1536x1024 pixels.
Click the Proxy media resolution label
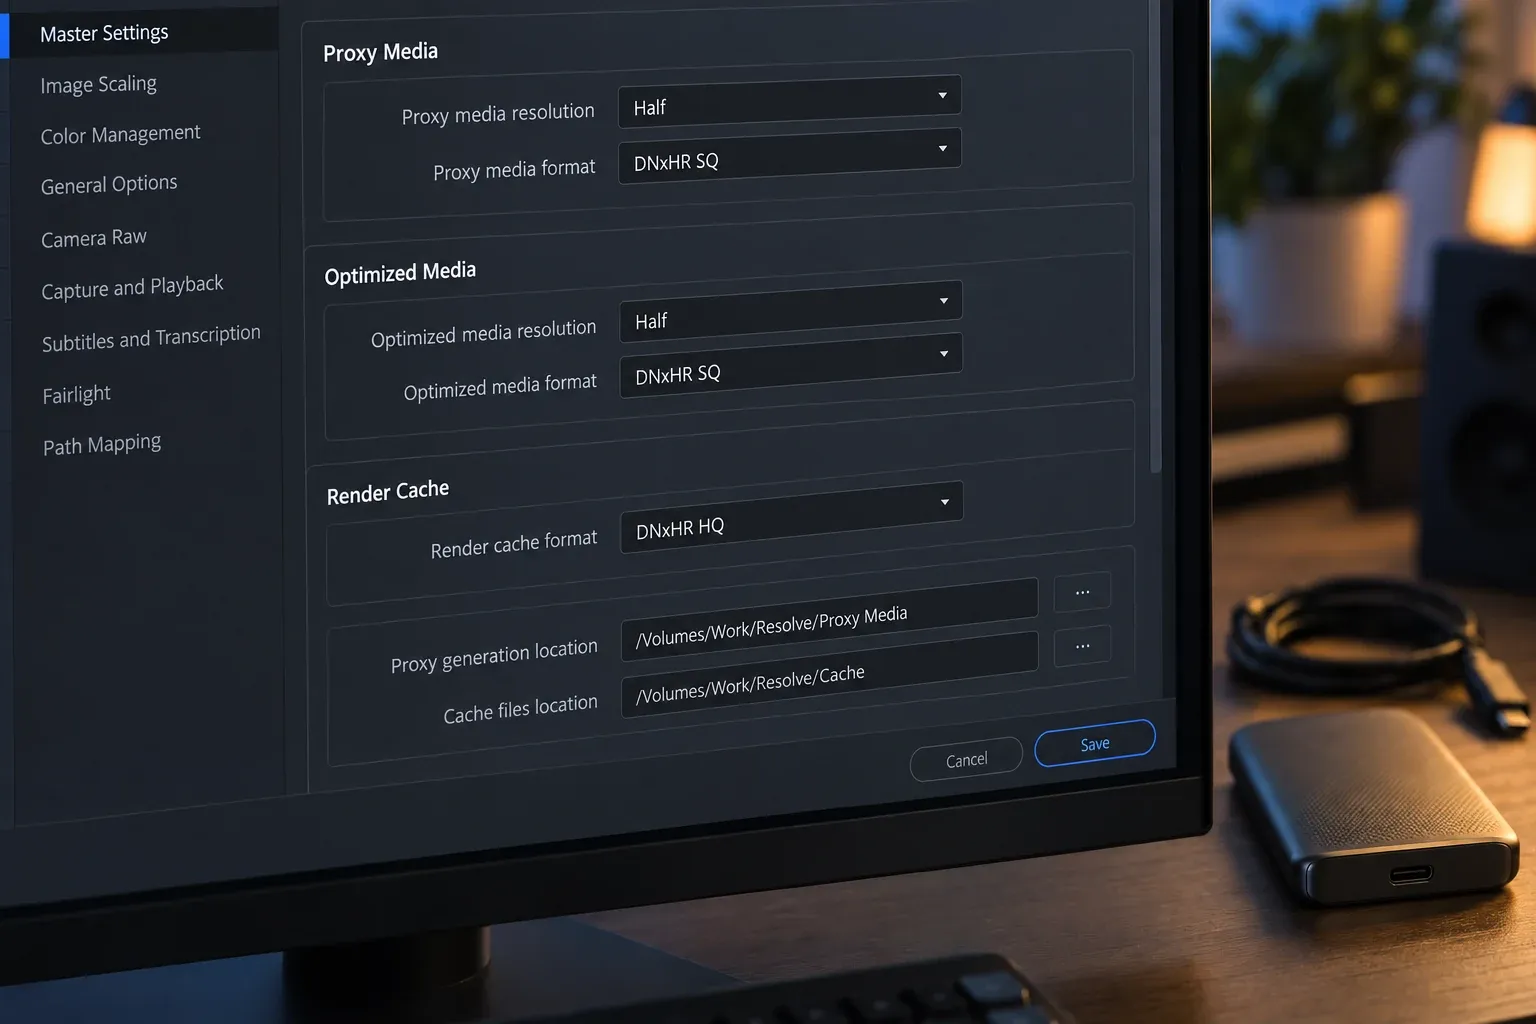click(x=498, y=114)
